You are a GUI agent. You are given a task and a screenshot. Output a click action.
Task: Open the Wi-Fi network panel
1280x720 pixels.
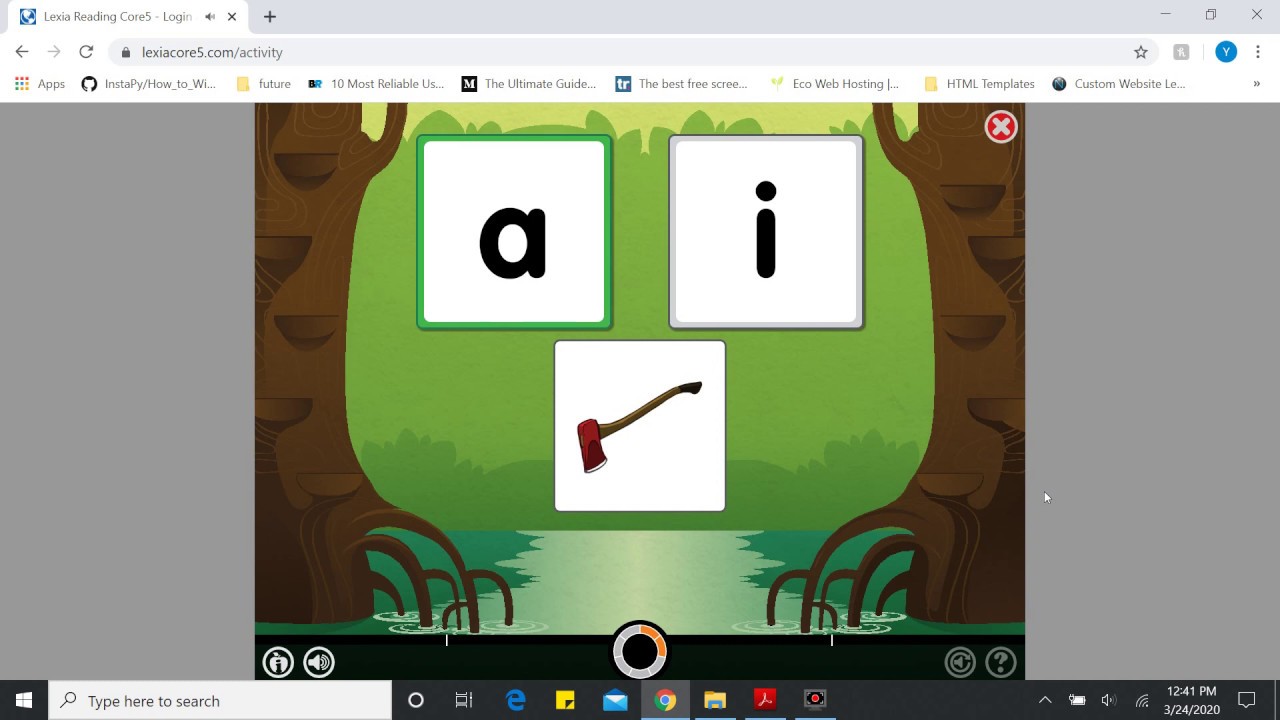[1142, 700]
